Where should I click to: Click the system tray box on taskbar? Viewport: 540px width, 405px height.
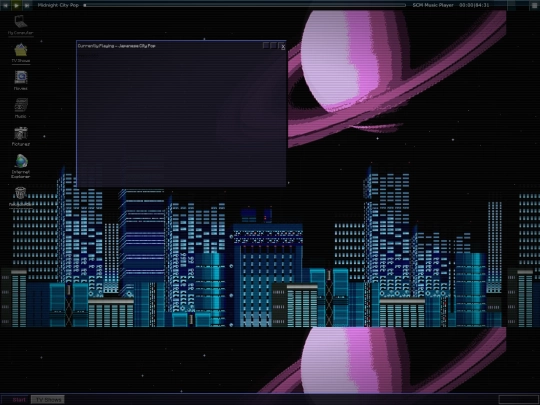[518, 399]
